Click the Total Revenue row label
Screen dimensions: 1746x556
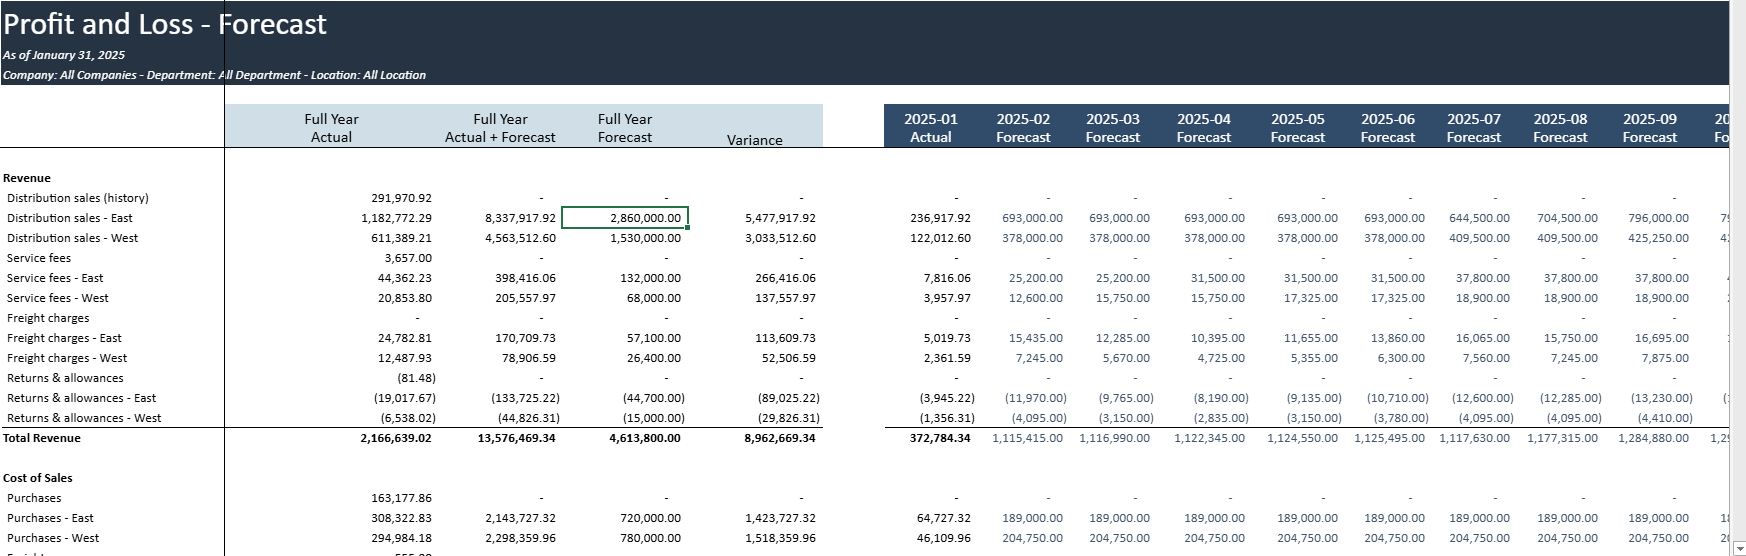(x=42, y=438)
